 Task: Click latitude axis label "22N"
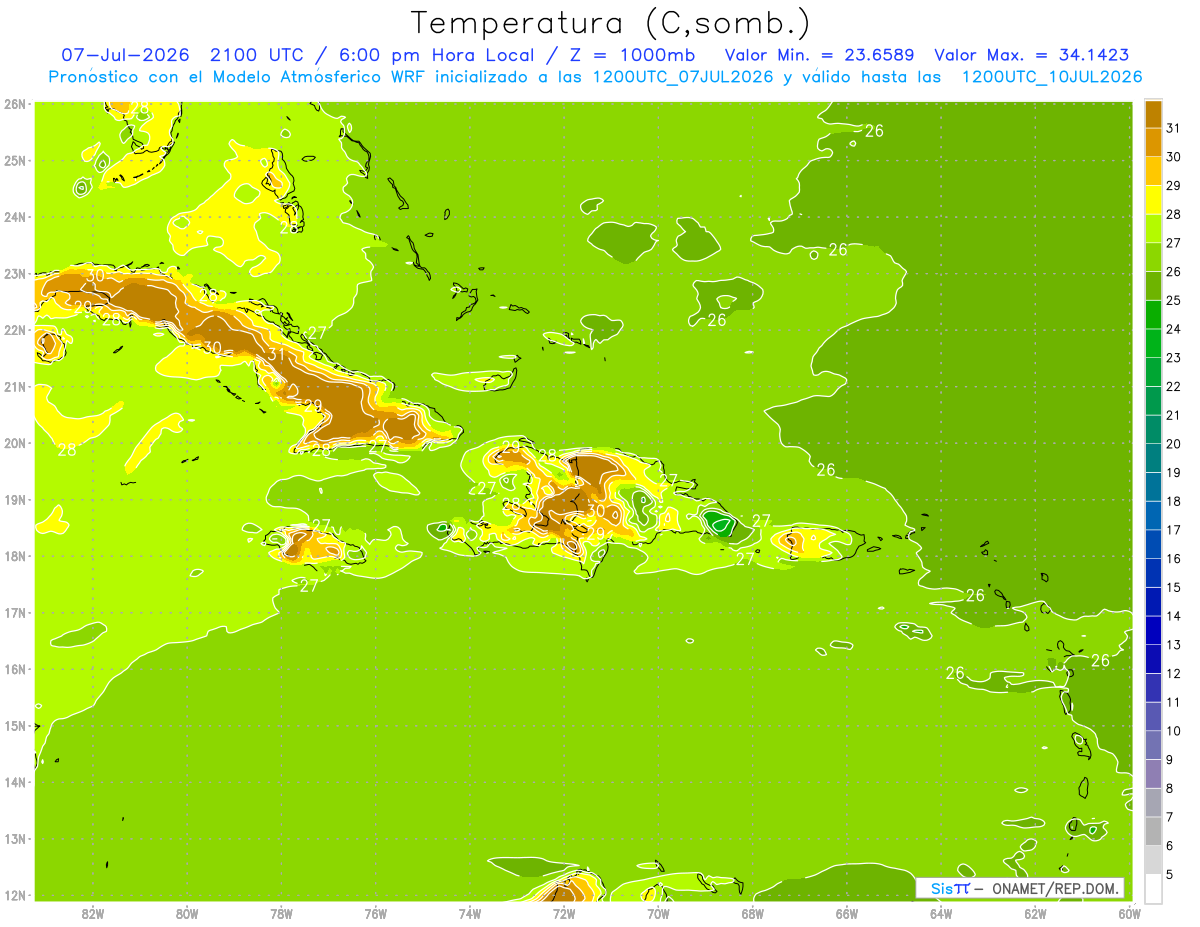(x=15, y=330)
